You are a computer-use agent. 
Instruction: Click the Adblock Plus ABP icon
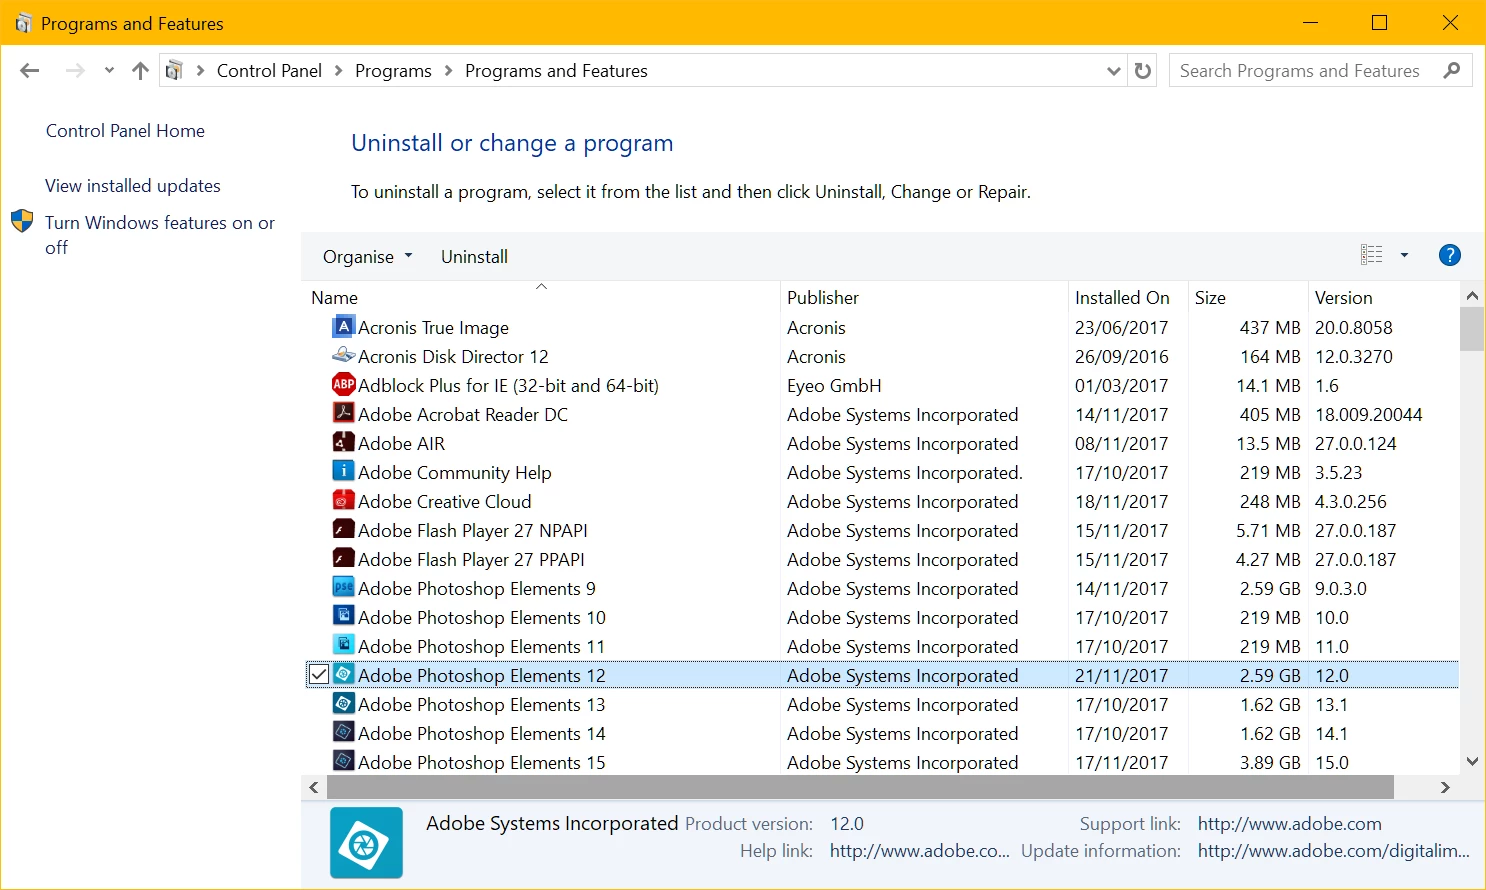343,384
